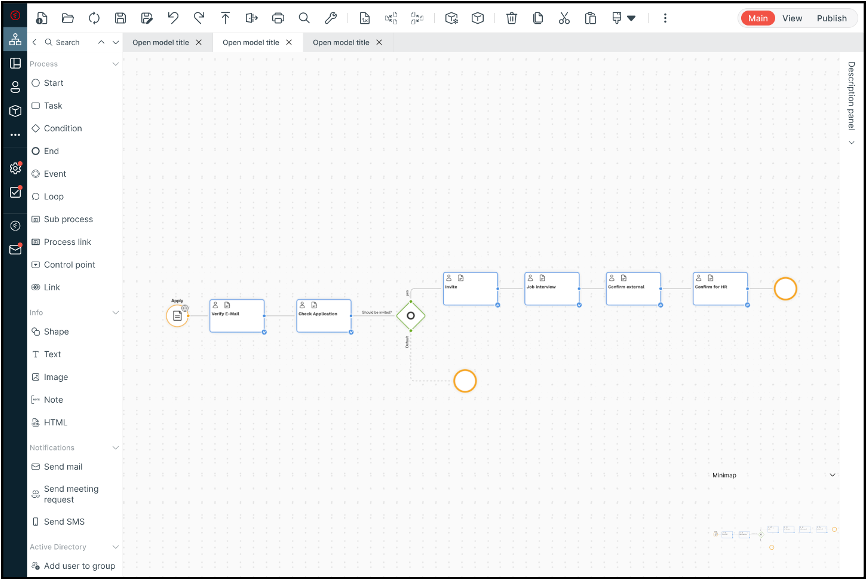Collapse the Minimap panel chevron
866x580 pixels.
833,475
